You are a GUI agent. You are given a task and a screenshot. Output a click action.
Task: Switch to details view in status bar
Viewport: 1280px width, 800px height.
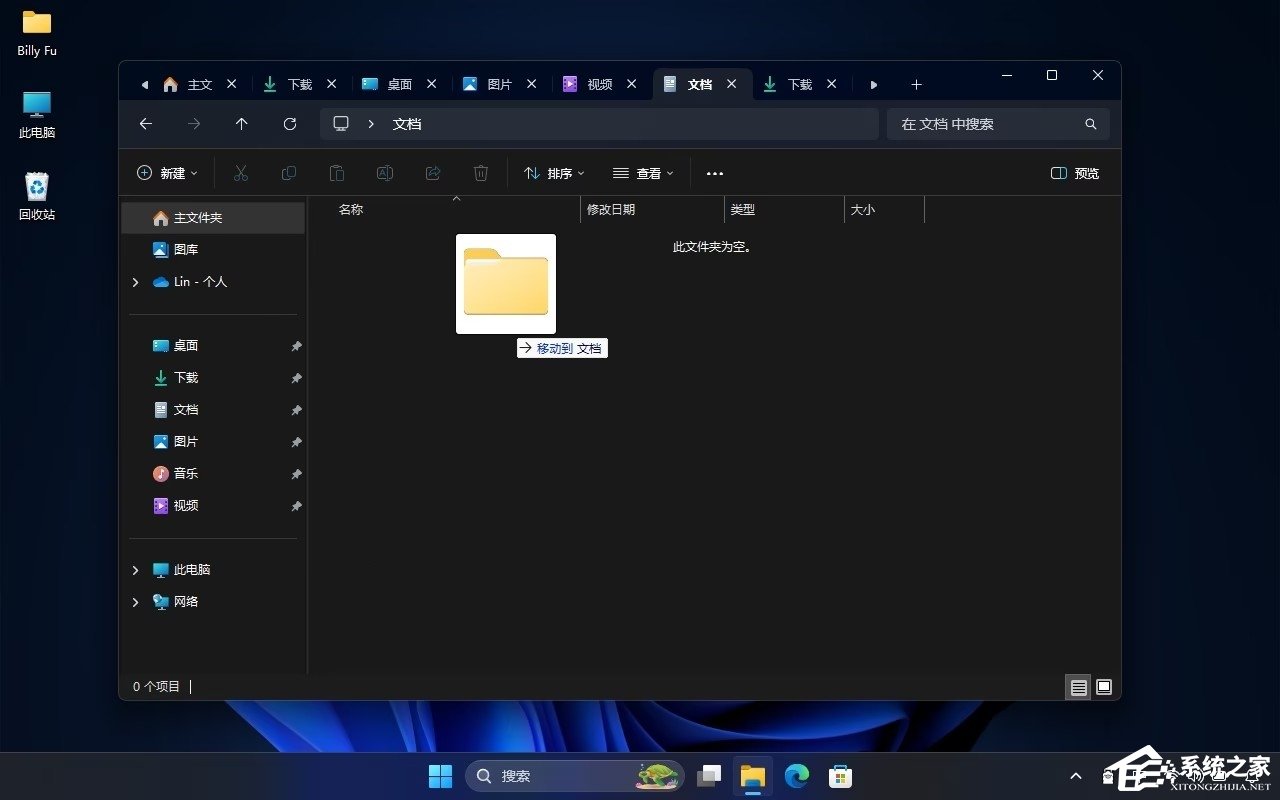pos(1078,687)
